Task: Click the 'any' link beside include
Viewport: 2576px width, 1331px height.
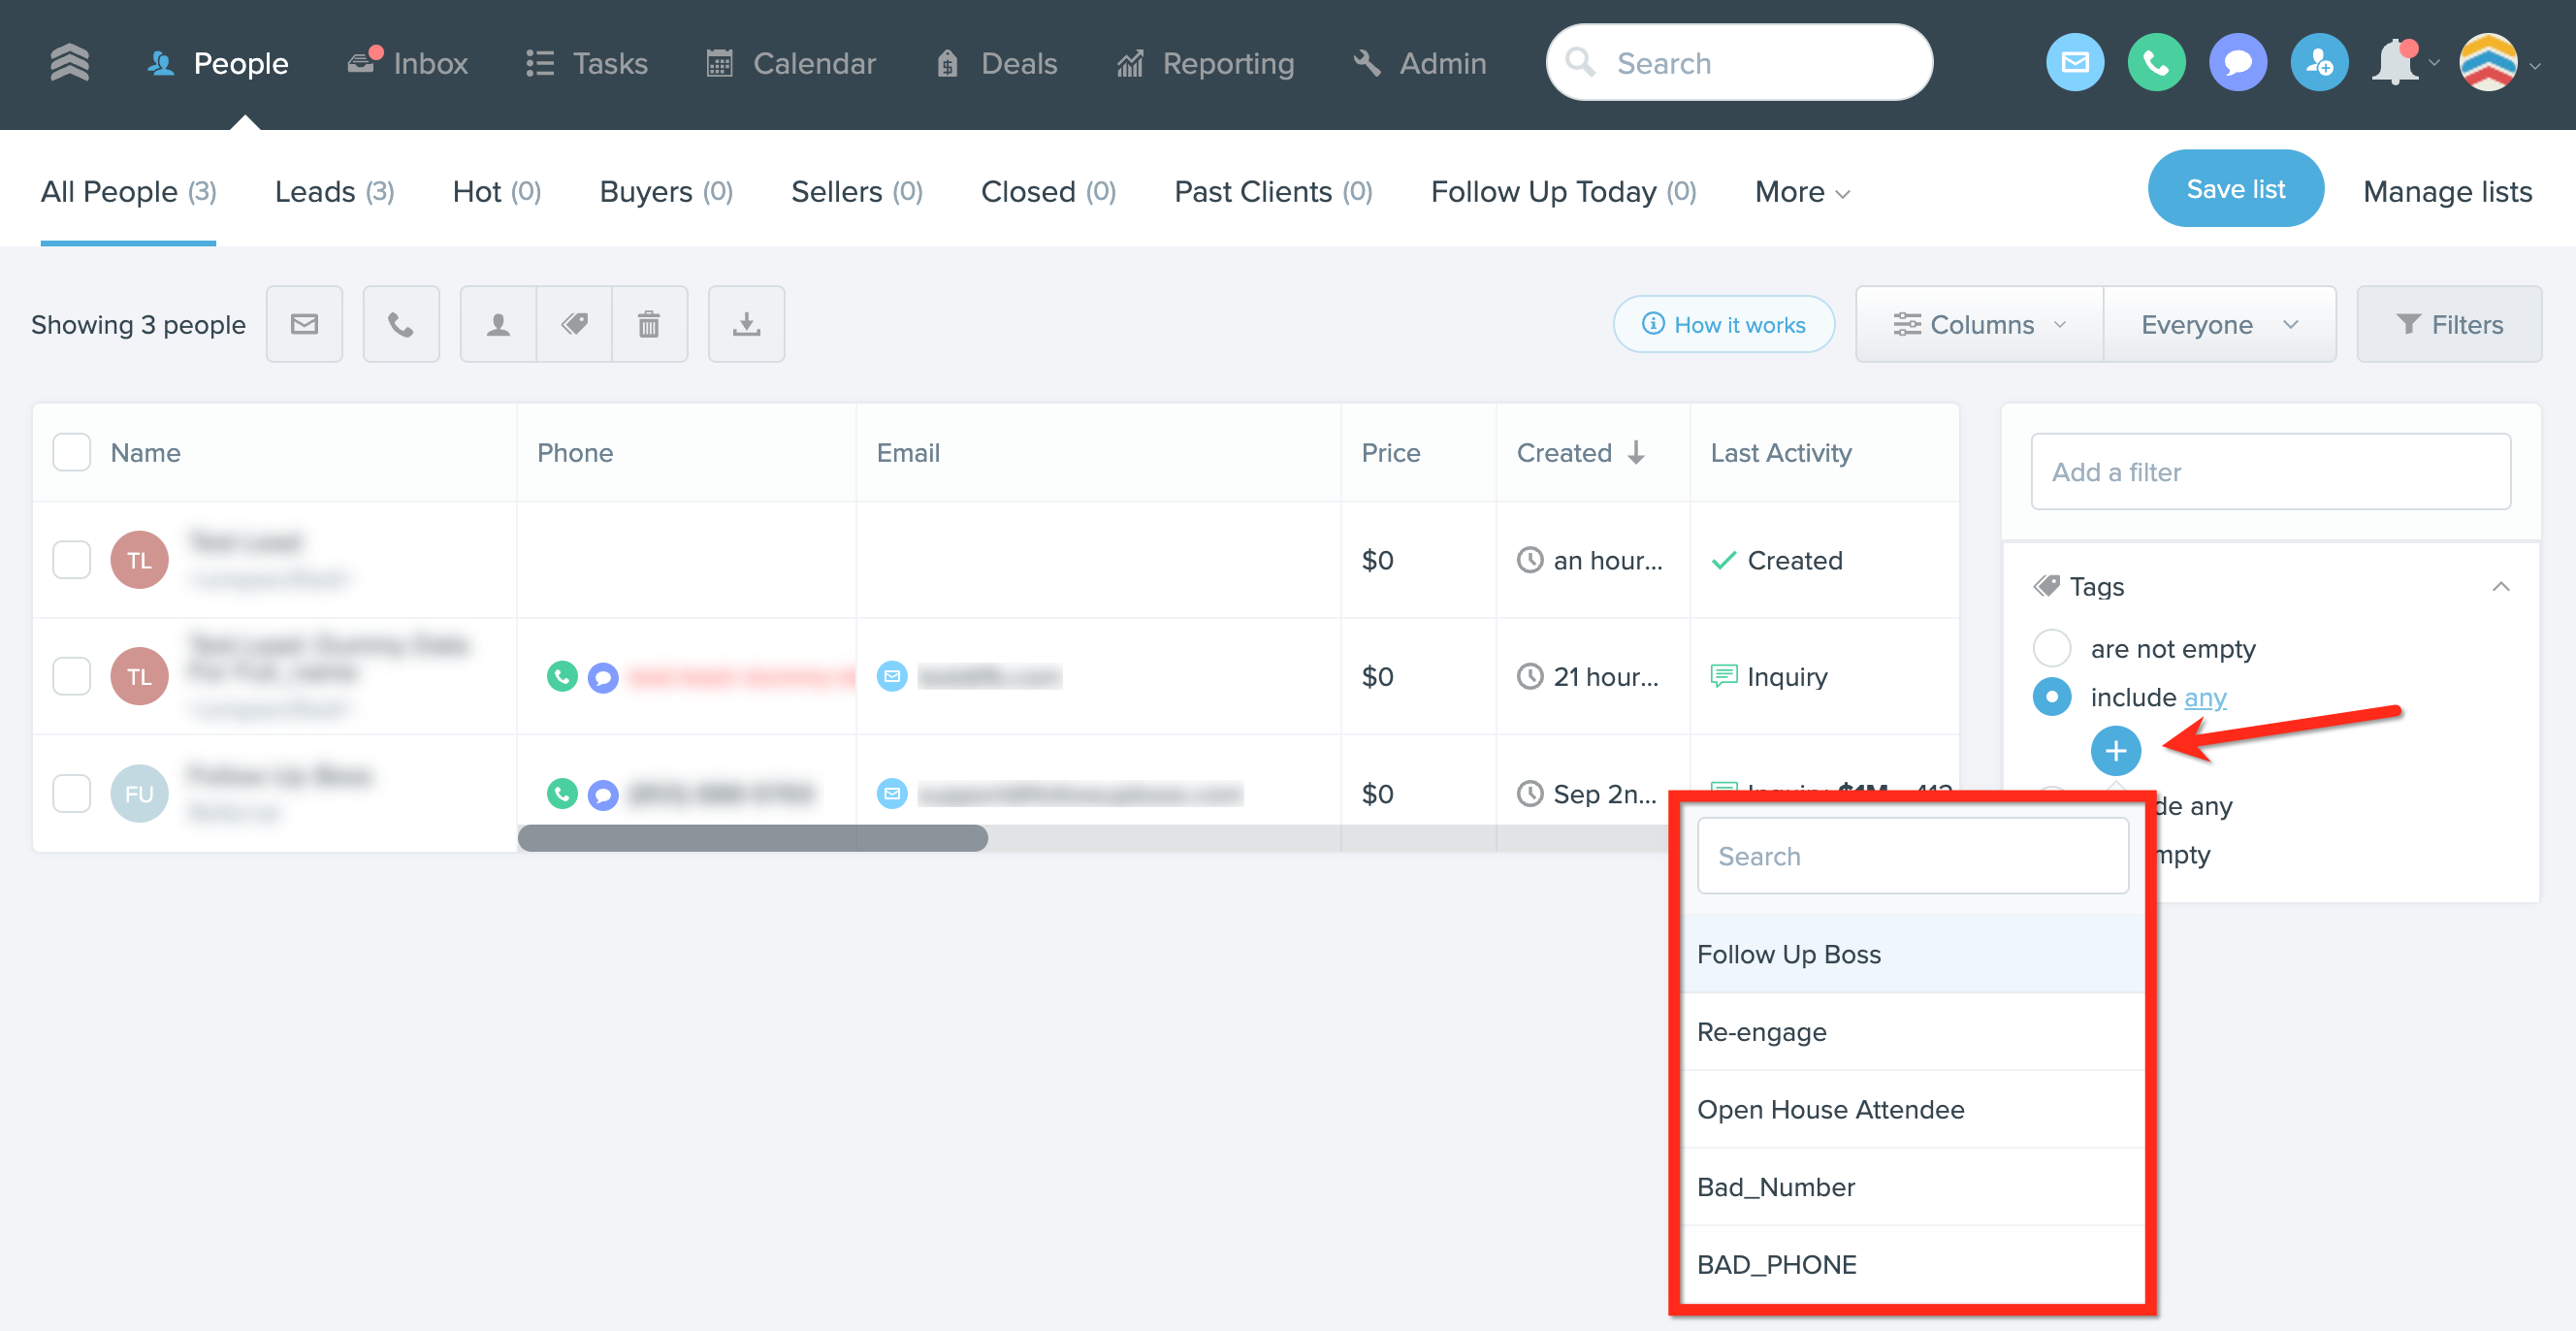Action: tap(2204, 697)
